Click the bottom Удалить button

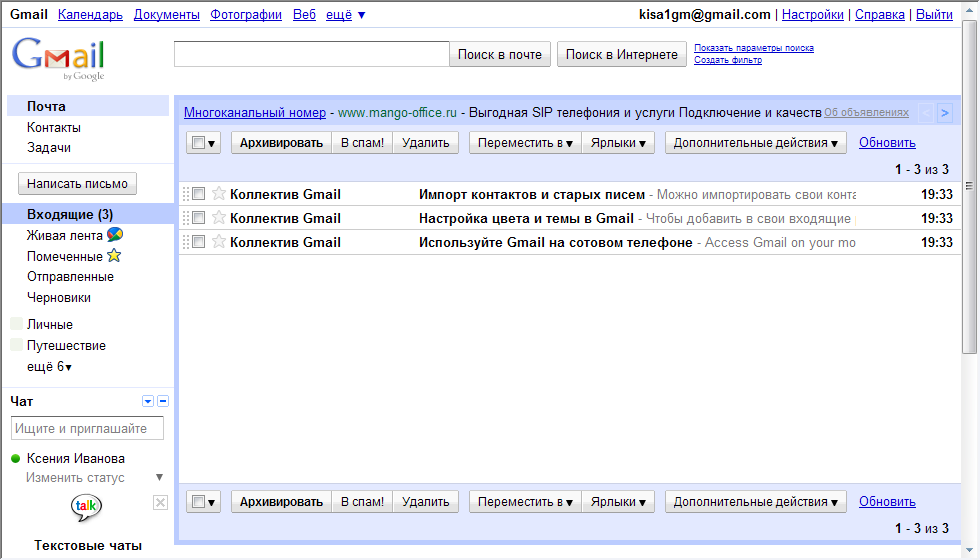(426, 501)
